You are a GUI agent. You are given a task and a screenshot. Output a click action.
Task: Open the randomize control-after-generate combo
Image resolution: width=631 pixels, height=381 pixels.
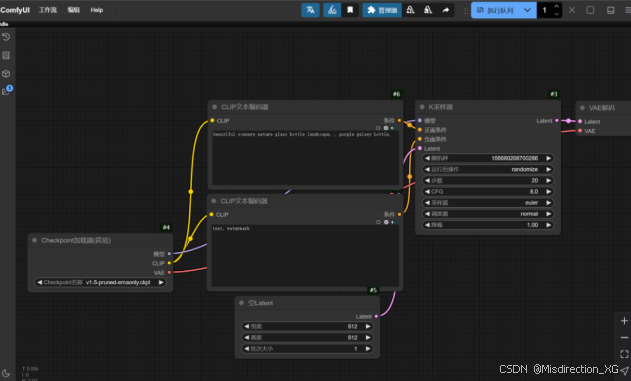[488, 169]
